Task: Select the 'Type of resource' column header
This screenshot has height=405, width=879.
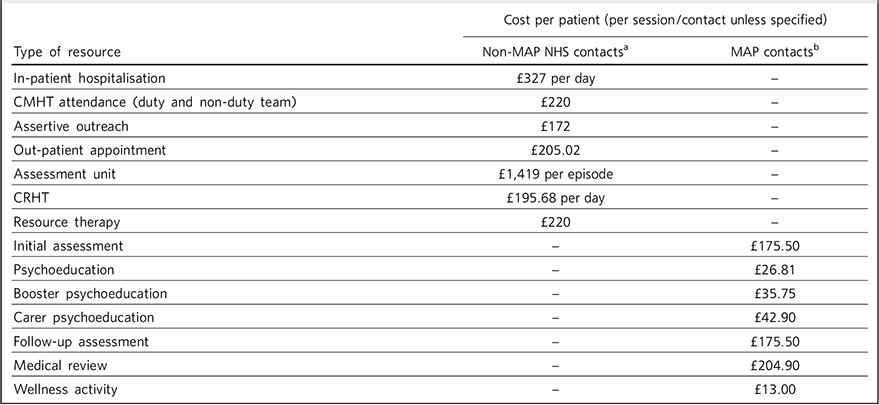Action: coord(71,51)
